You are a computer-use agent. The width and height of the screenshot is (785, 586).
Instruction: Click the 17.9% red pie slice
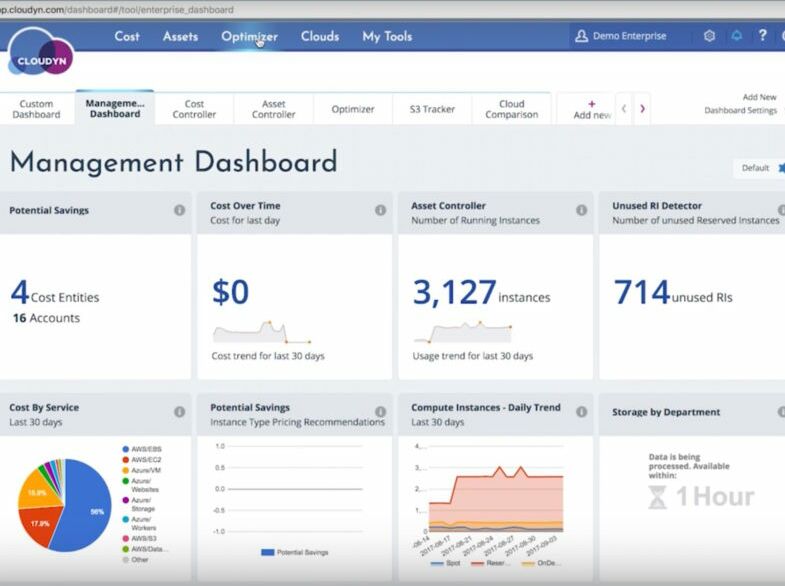40,526
